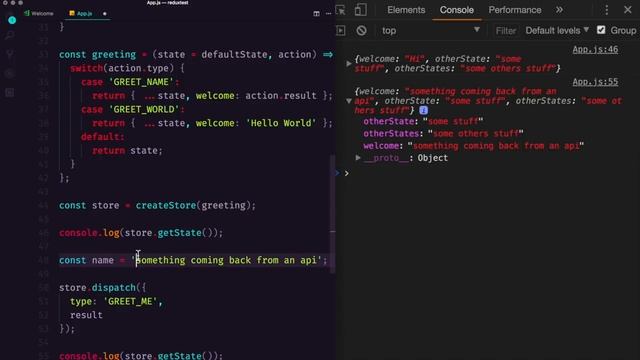Open the Search view in activity bar
The height and width of the screenshot is (360, 640).
[10, 36]
